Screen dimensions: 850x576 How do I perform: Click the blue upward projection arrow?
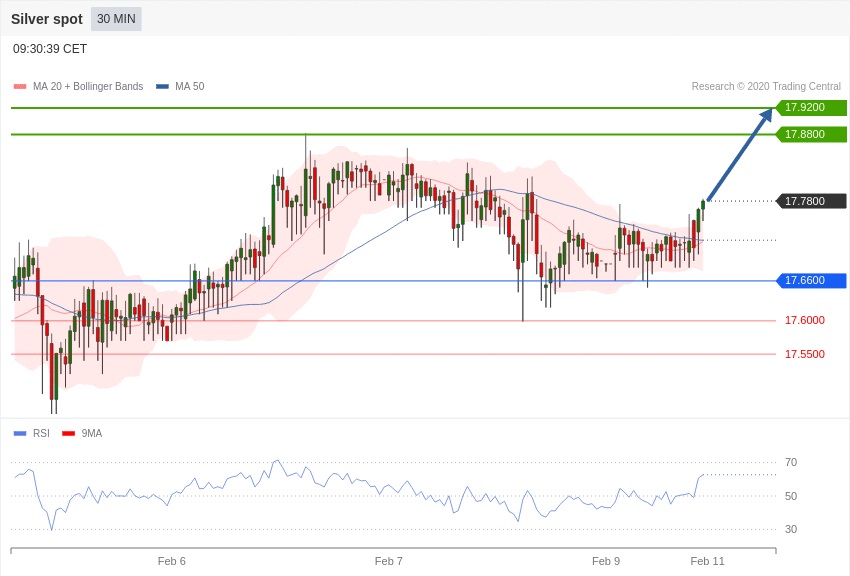pyautogui.click(x=739, y=156)
